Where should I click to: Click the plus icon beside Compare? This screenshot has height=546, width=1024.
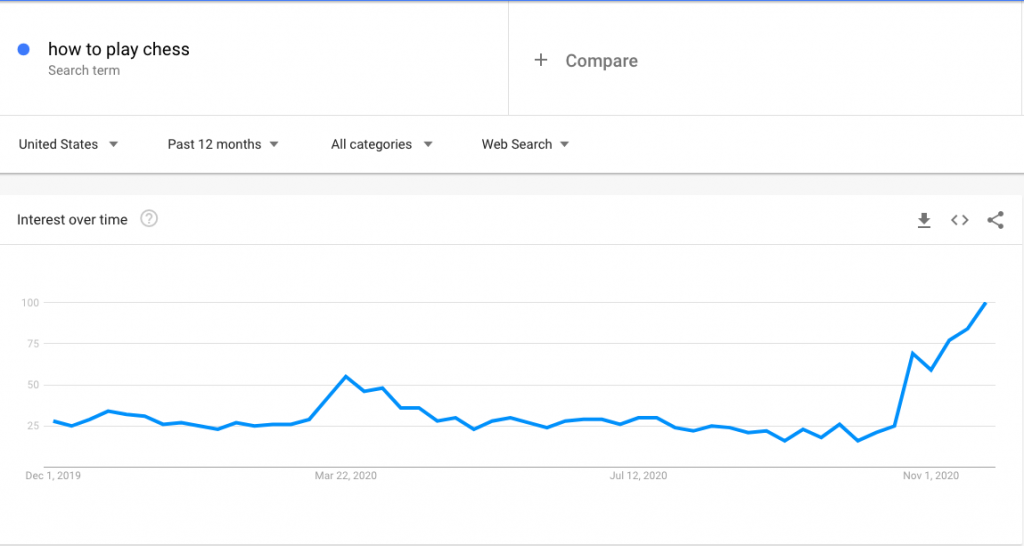540,60
